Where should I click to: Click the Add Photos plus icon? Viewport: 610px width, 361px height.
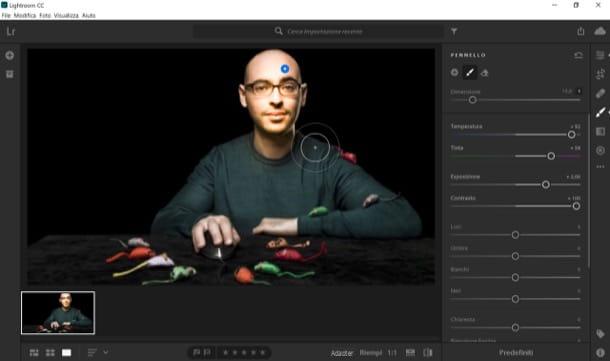(x=10, y=55)
